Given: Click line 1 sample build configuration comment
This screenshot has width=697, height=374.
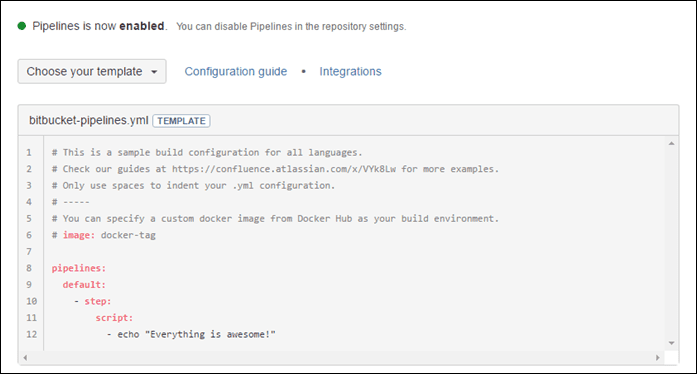Looking at the screenshot, I should point(207,153).
